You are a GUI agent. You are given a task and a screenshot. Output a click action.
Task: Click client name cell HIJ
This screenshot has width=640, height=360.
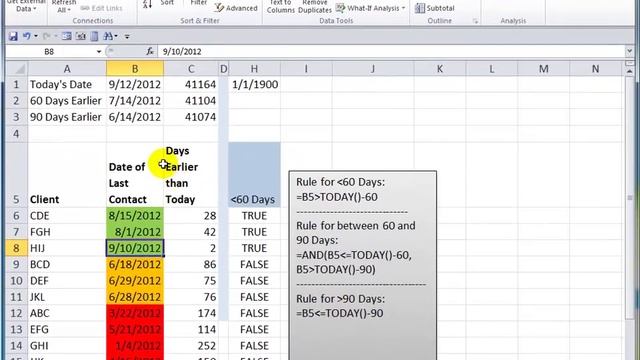(67, 248)
